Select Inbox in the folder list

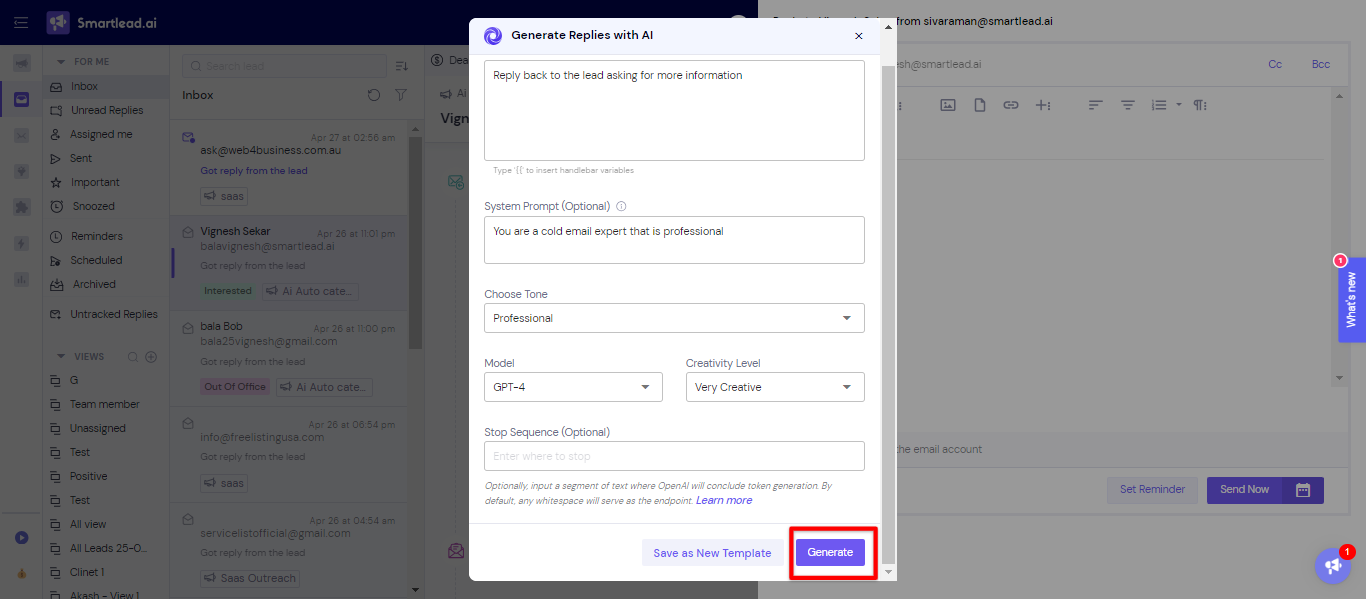point(105,87)
